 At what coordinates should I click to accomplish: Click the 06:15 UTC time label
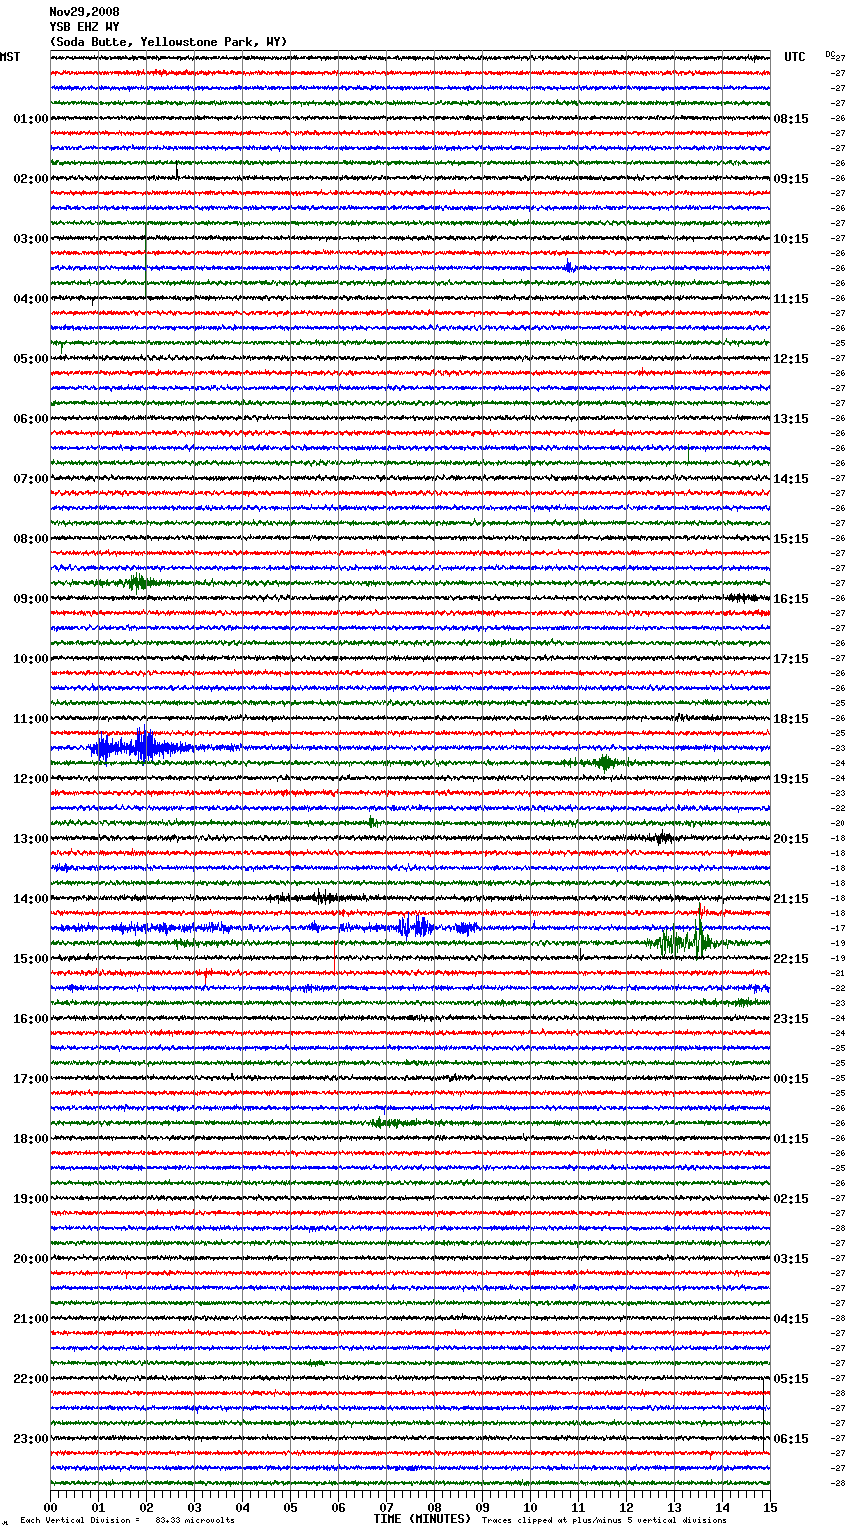click(x=791, y=1439)
